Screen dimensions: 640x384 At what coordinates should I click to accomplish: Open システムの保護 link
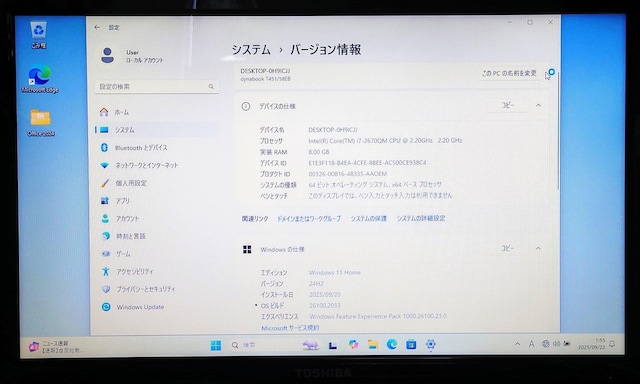tap(369, 219)
